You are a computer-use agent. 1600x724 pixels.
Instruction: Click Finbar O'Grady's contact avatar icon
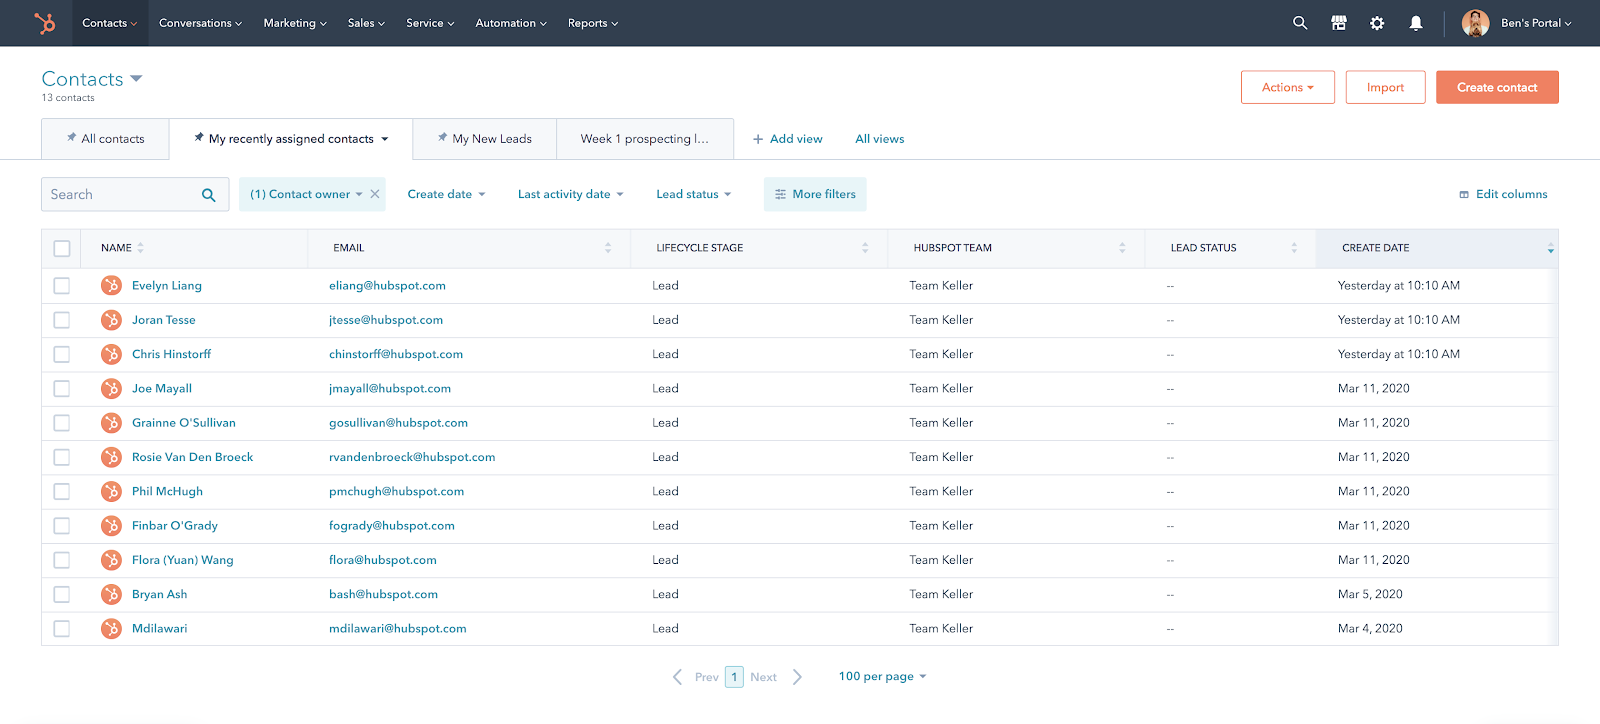(111, 525)
